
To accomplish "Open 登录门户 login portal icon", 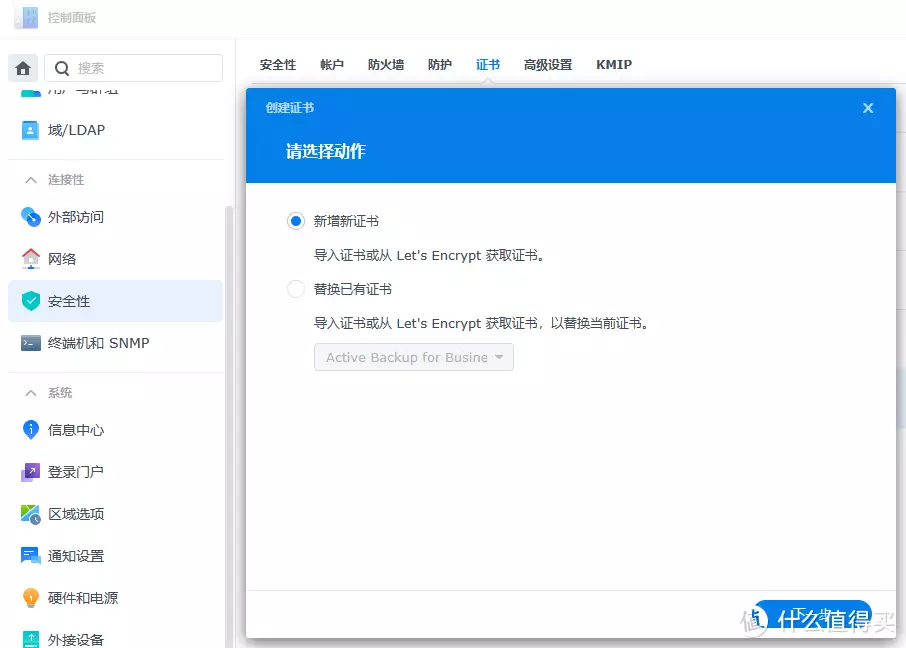I will tap(31, 472).
